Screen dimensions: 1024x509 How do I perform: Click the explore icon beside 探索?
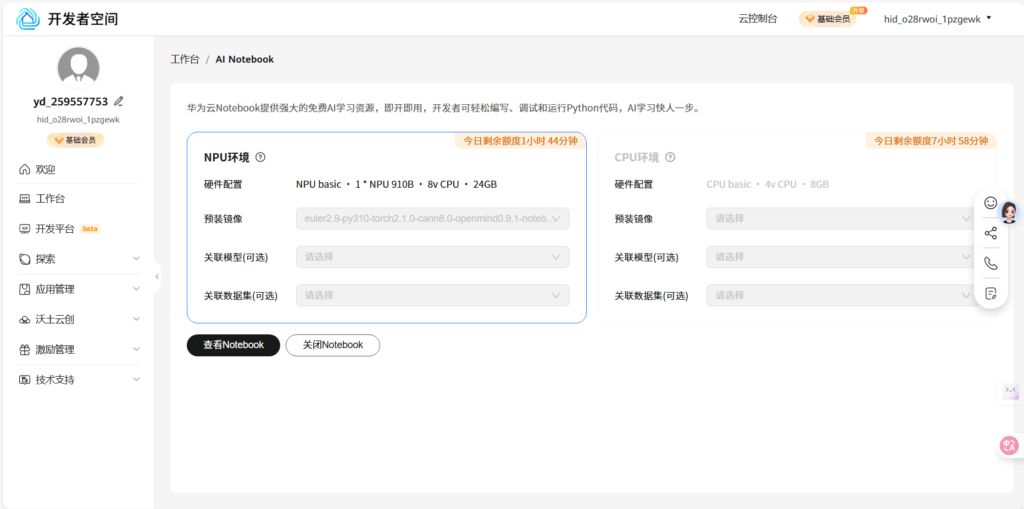click(x=25, y=259)
